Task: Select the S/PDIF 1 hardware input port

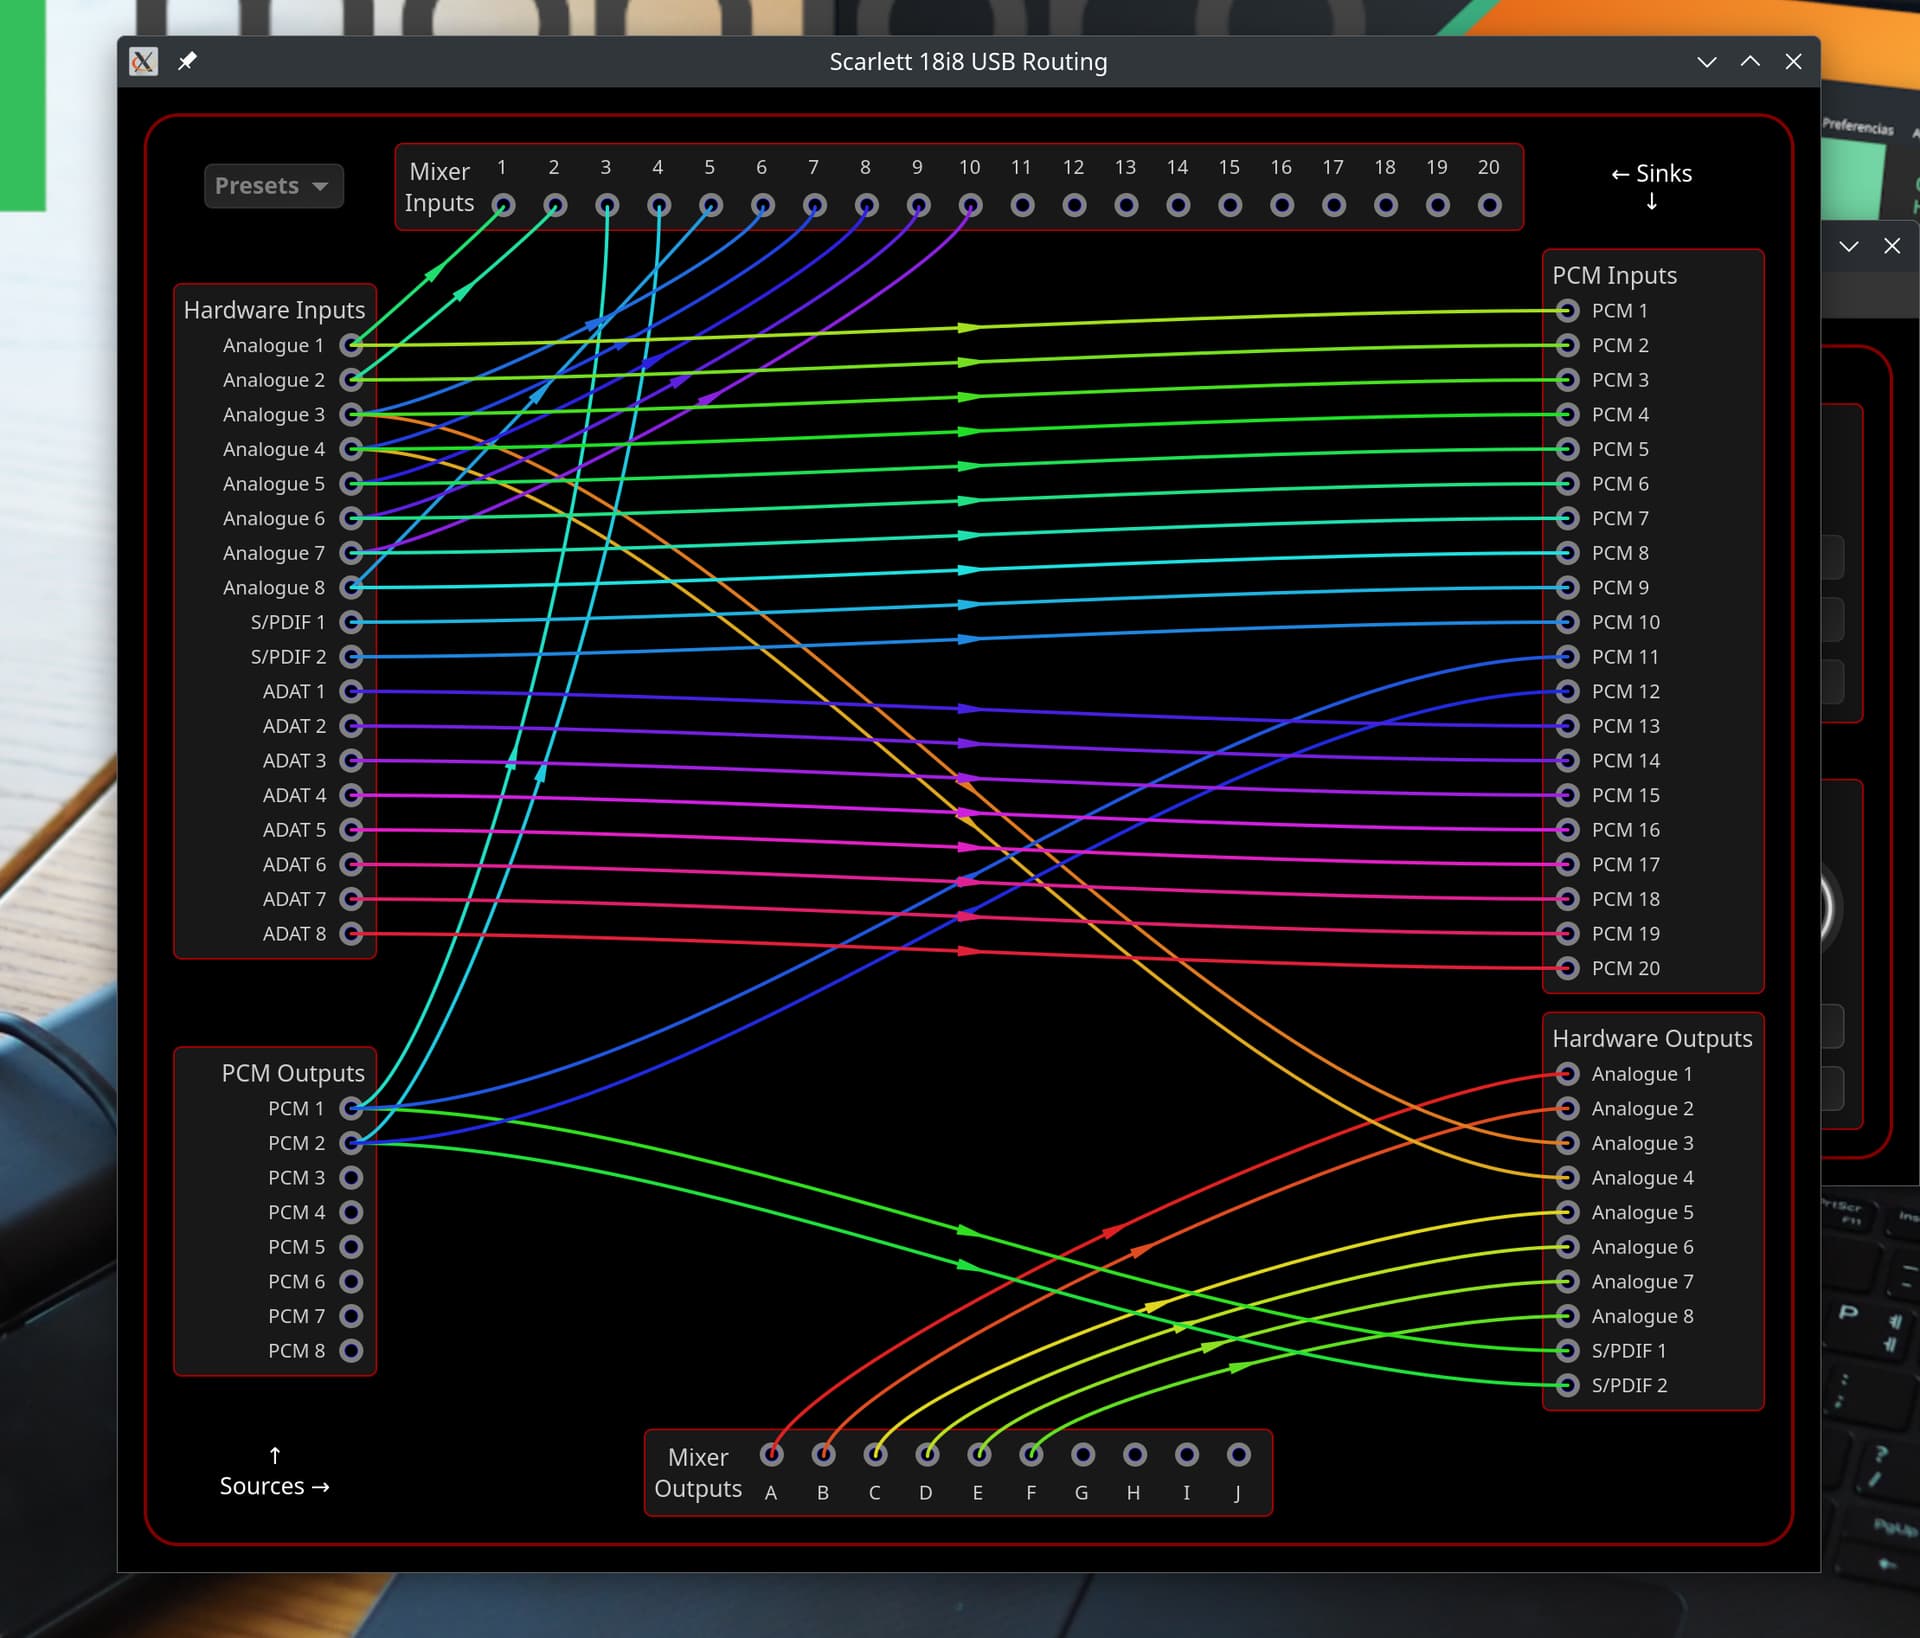Action: click(351, 622)
